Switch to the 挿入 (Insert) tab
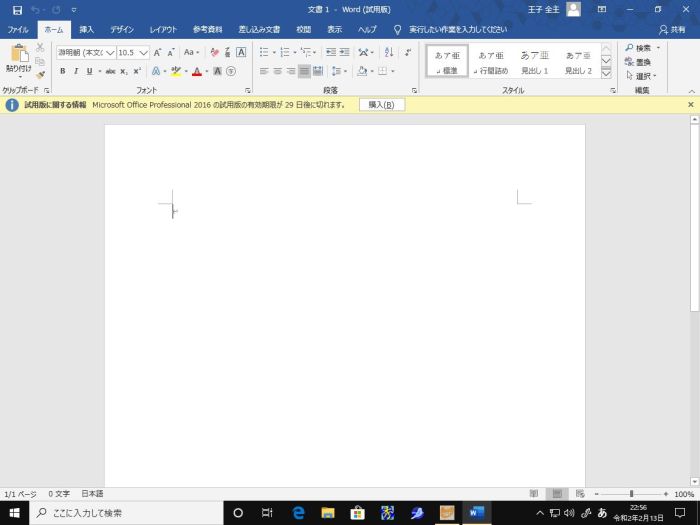The height and width of the screenshot is (525, 700). (x=87, y=30)
